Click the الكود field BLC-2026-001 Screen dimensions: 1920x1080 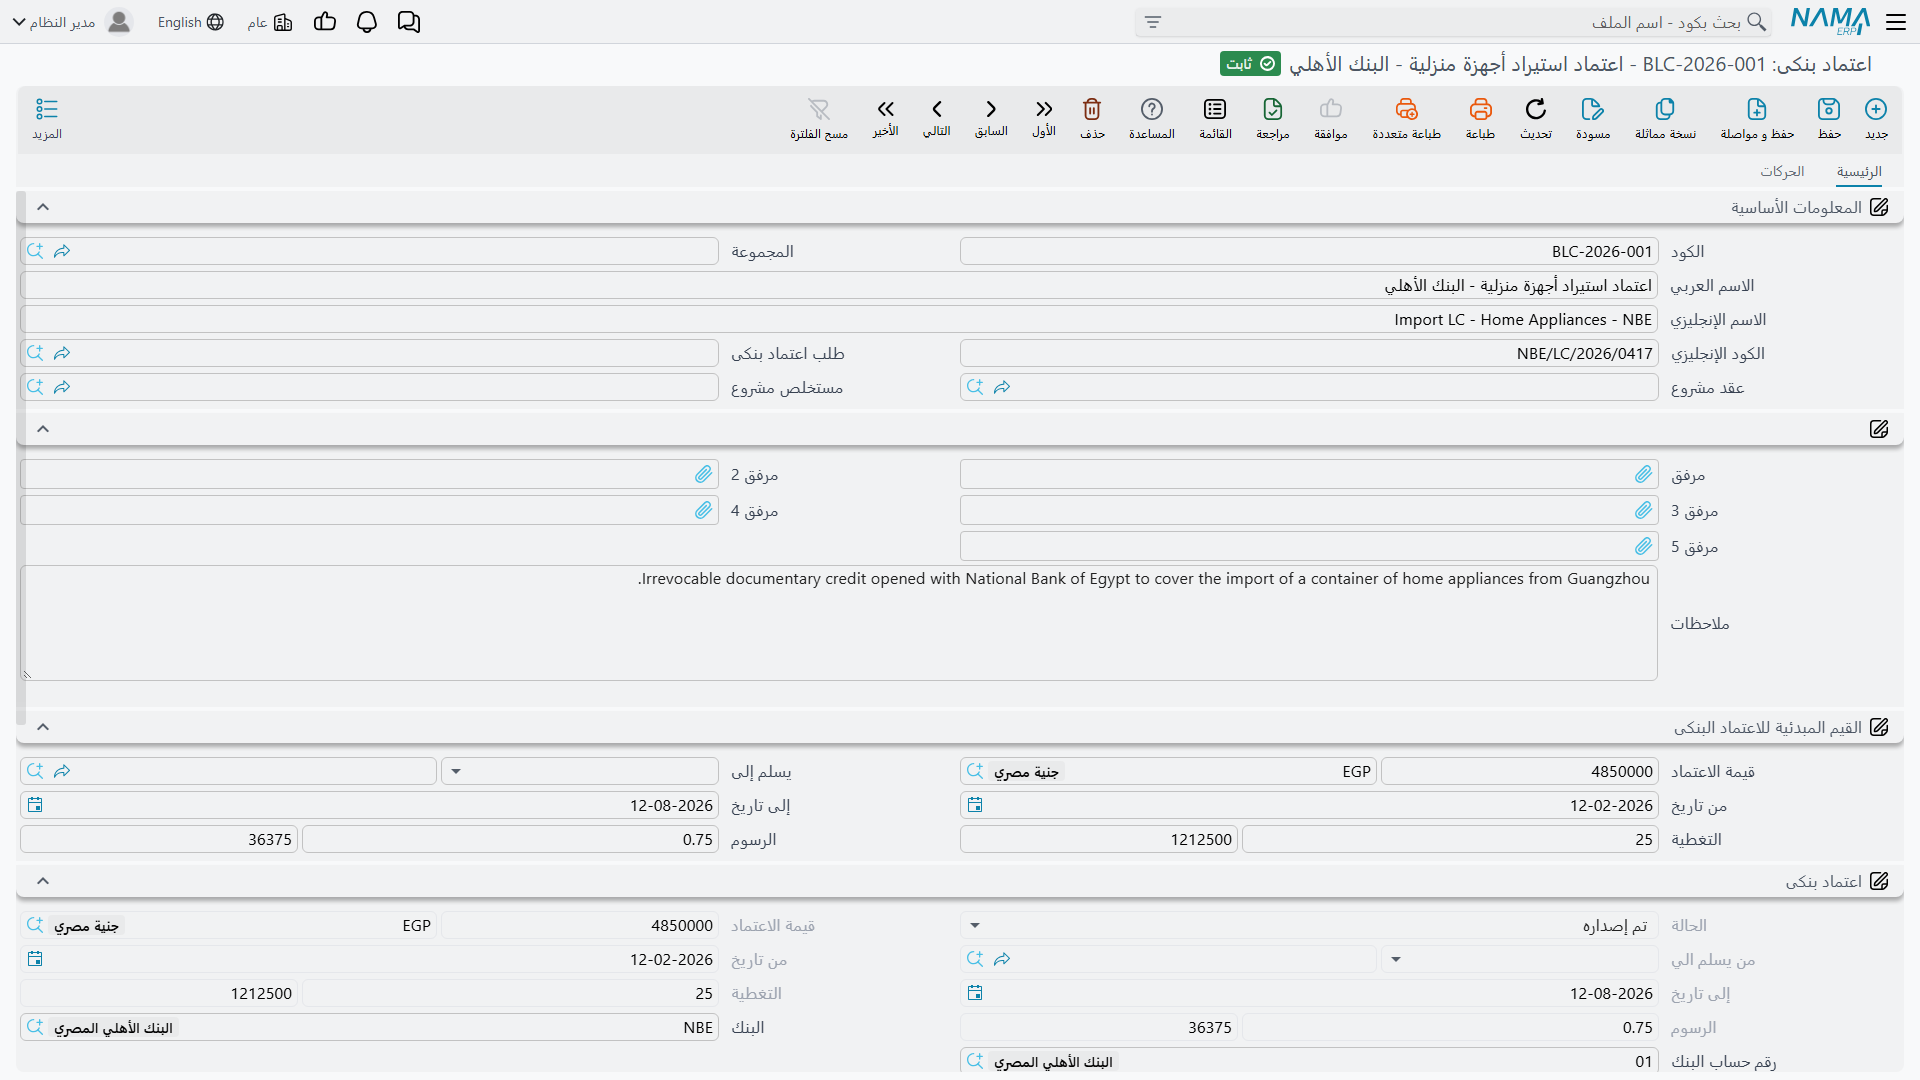(1309, 251)
